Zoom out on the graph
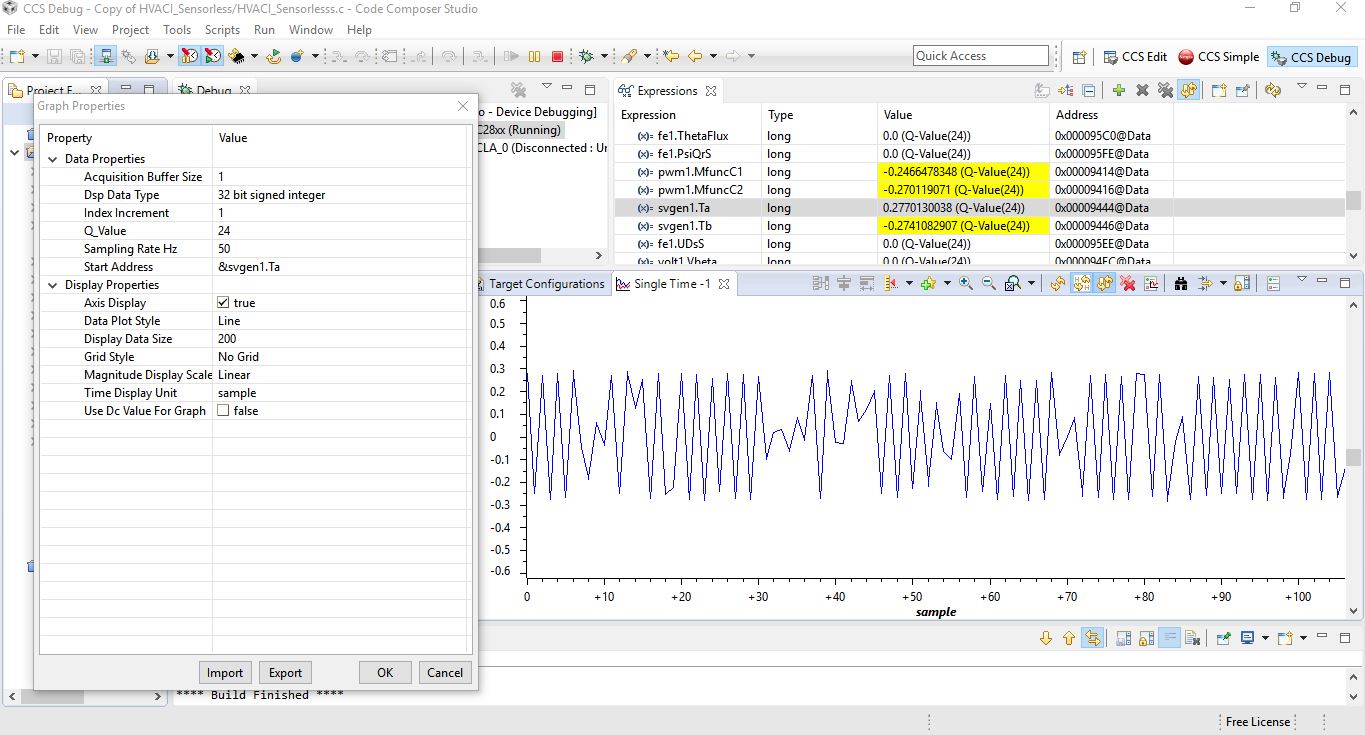1365x735 pixels. [x=989, y=284]
